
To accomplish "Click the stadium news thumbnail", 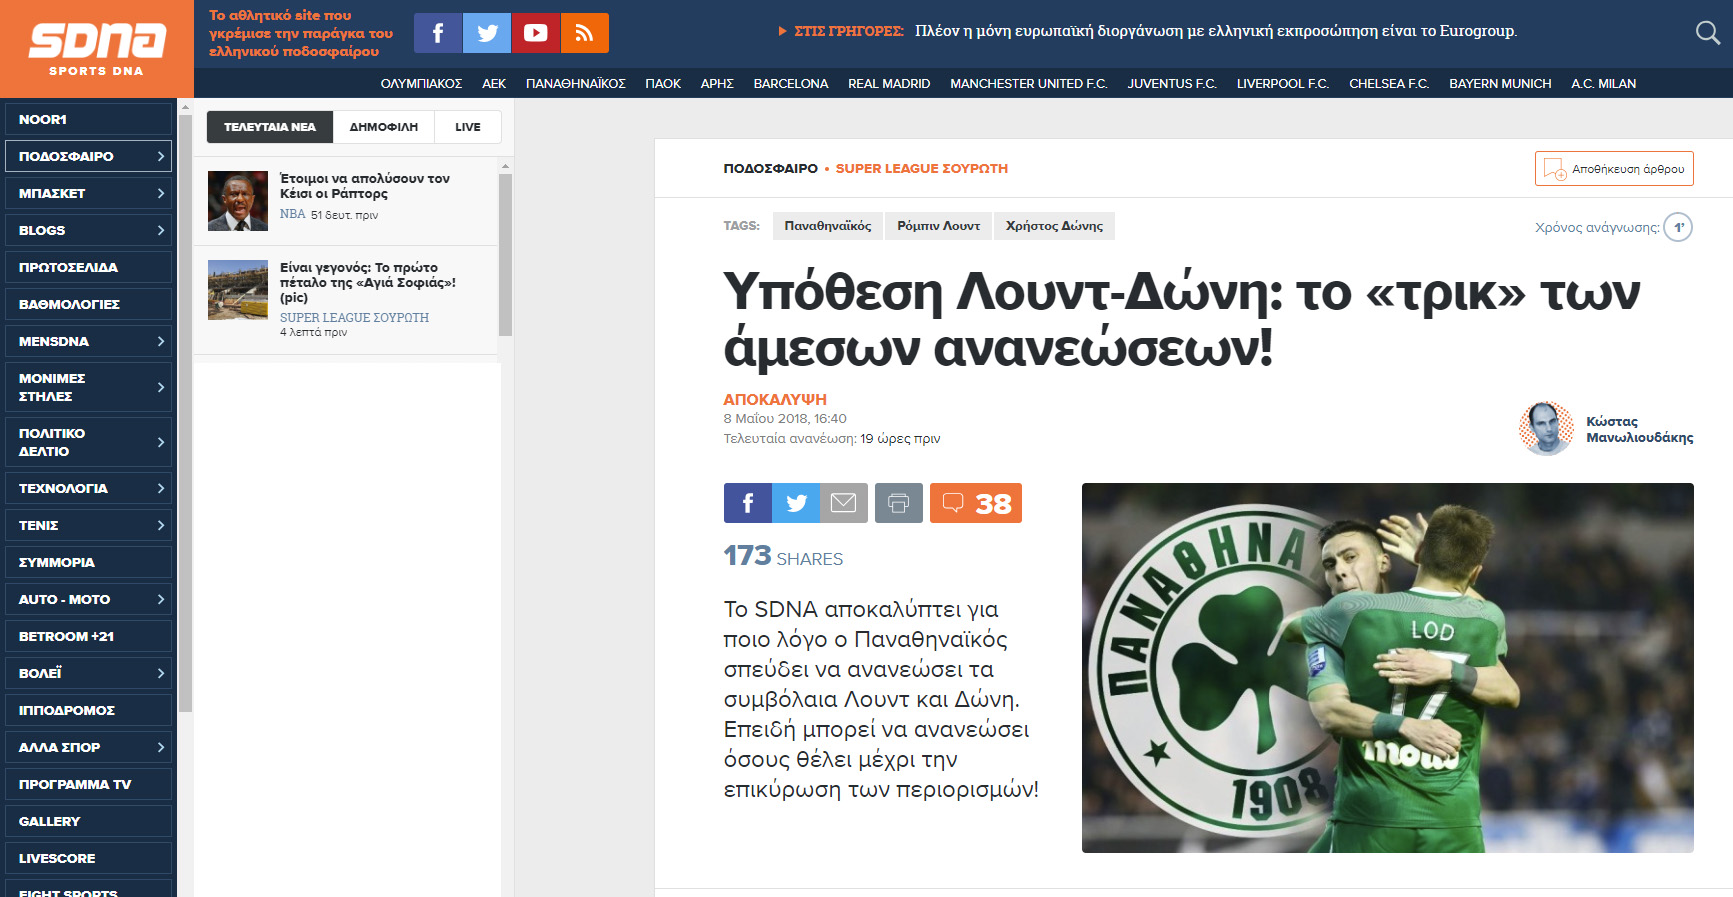I will pyautogui.click(x=238, y=290).
